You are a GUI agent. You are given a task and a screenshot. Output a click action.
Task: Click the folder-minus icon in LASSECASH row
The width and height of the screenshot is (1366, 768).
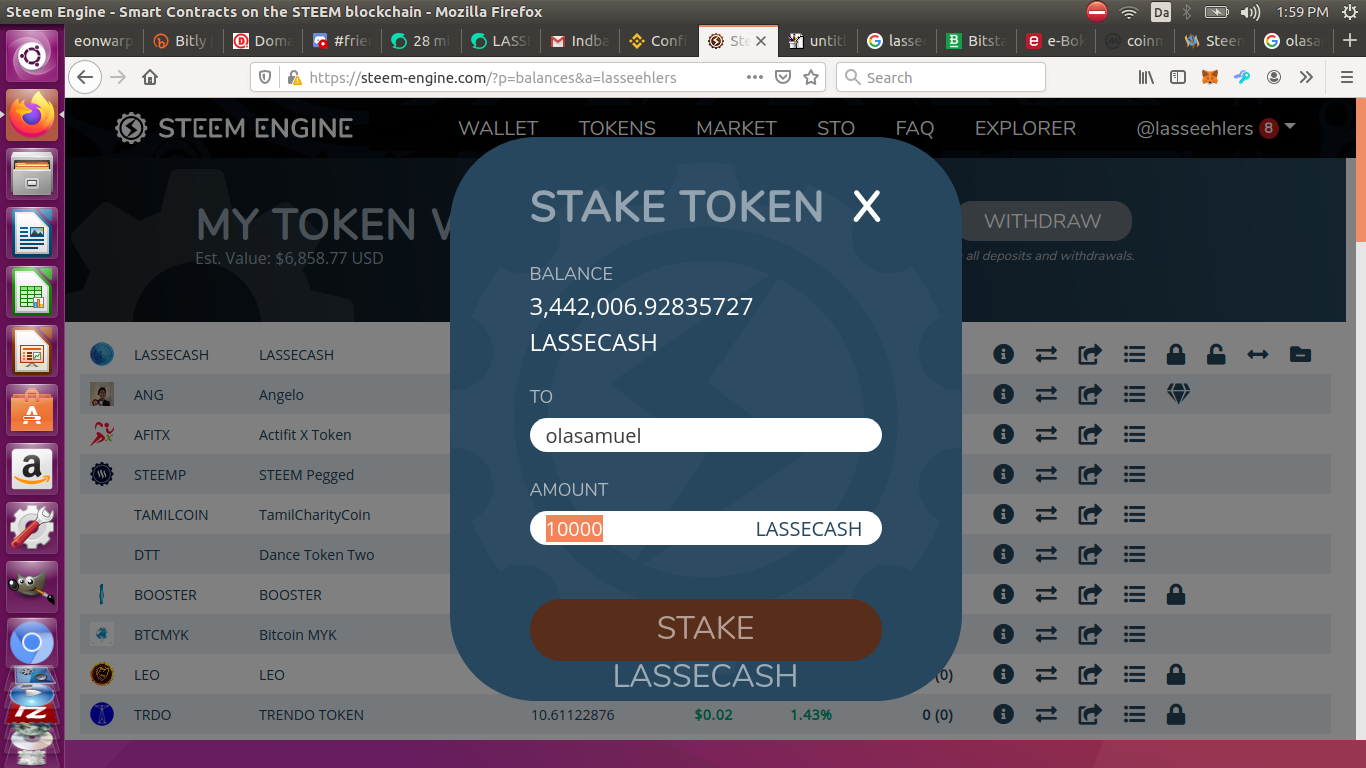[1300, 354]
